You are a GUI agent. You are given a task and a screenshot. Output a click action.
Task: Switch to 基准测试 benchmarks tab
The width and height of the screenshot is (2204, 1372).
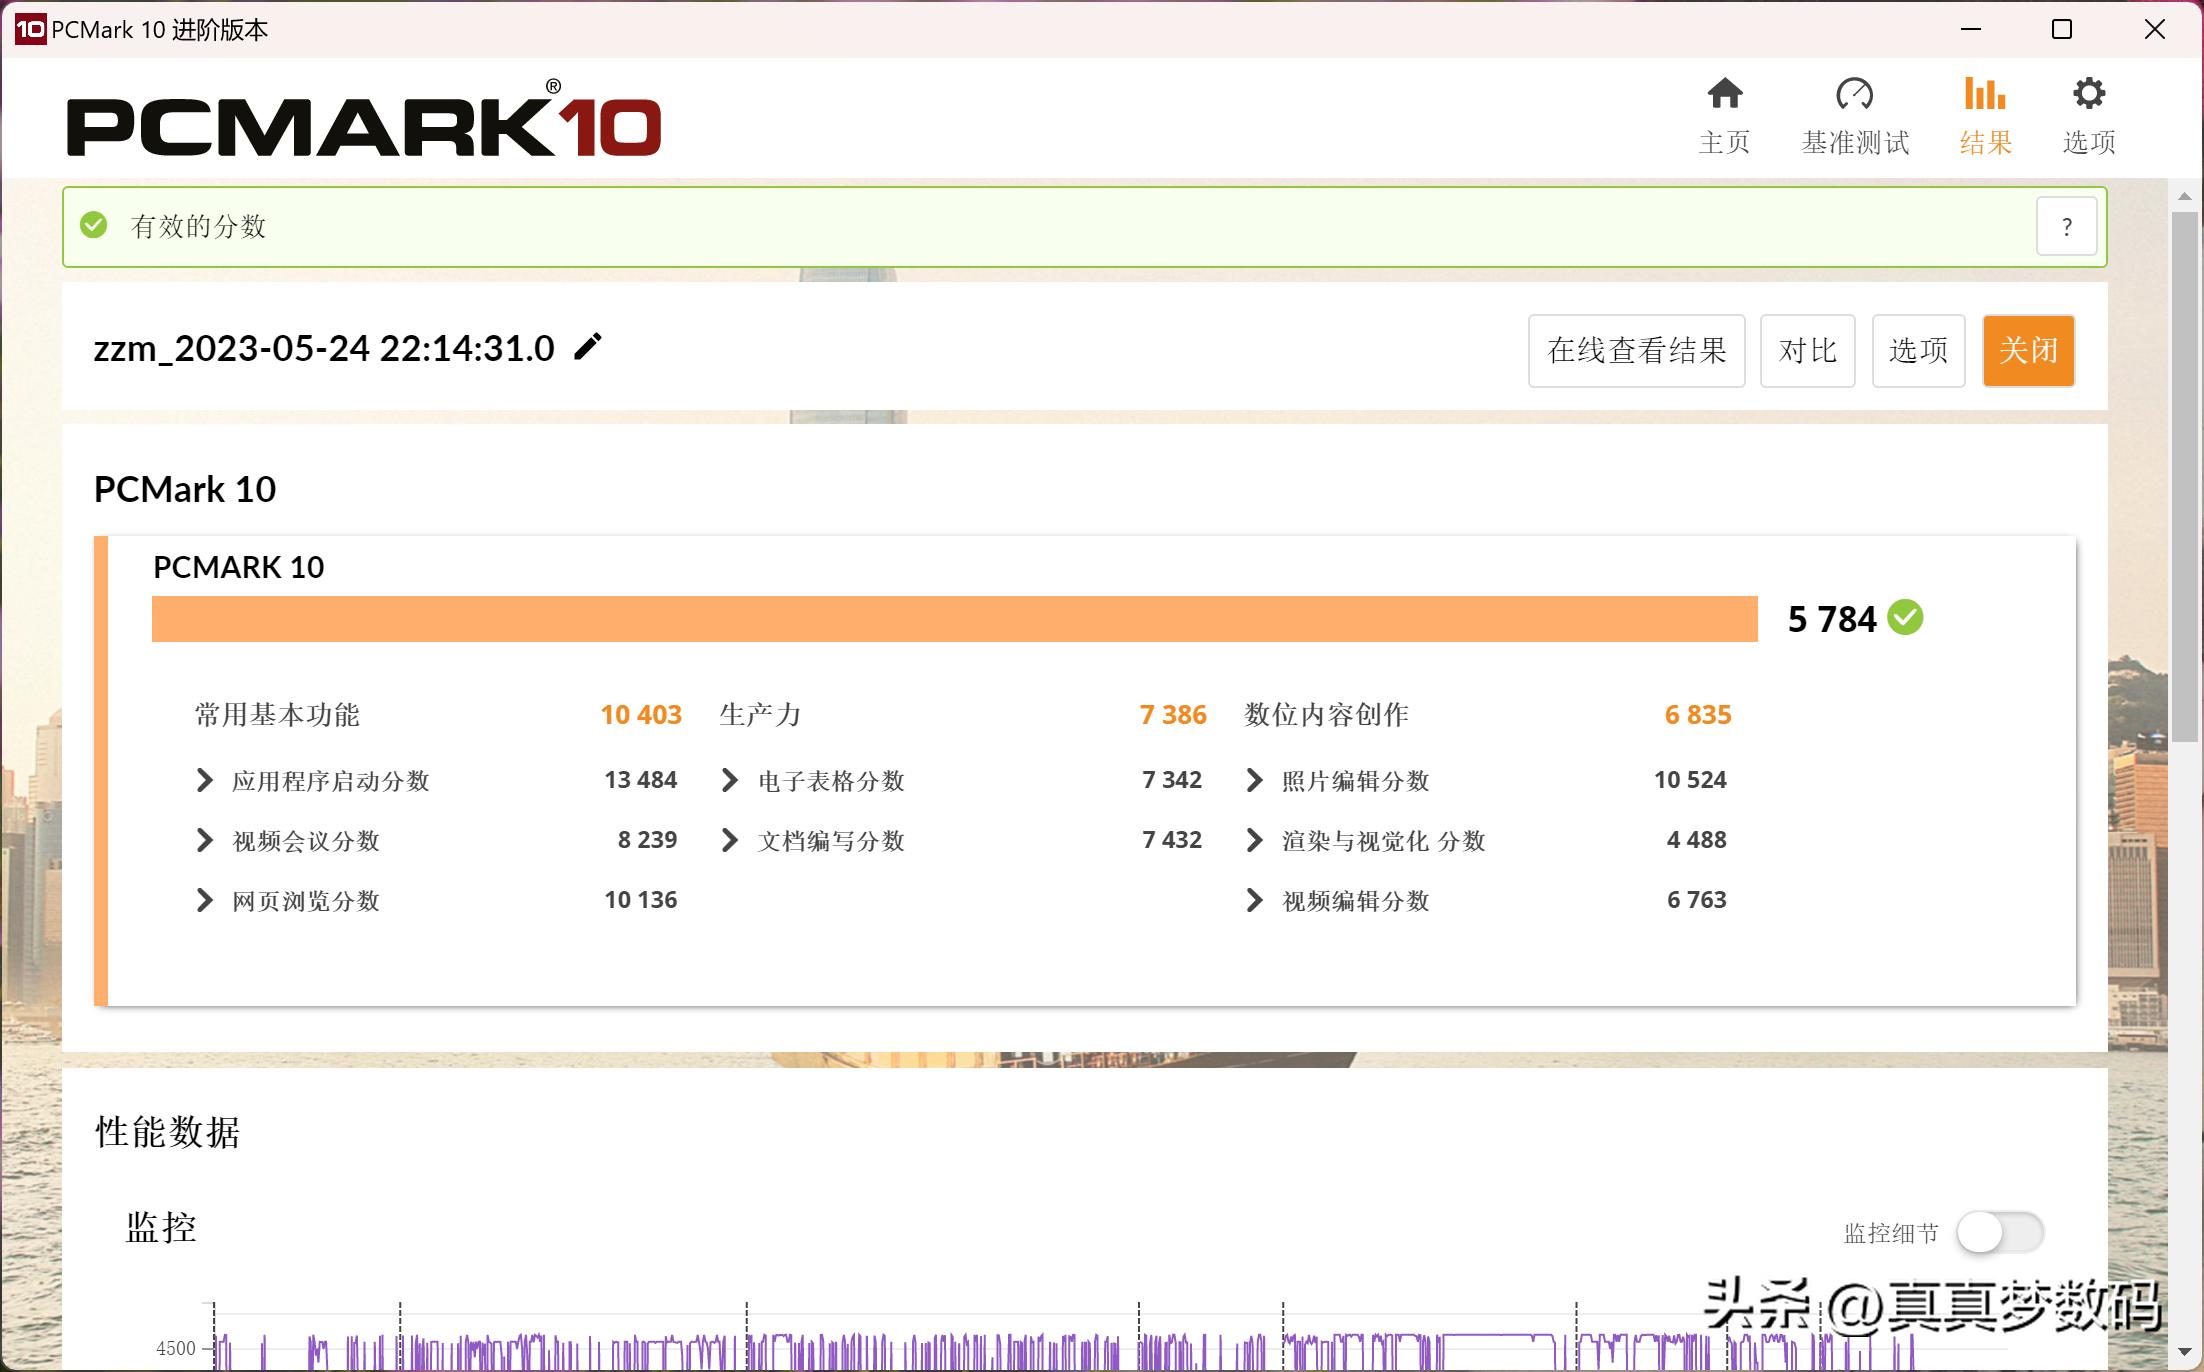tap(1855, 116)
